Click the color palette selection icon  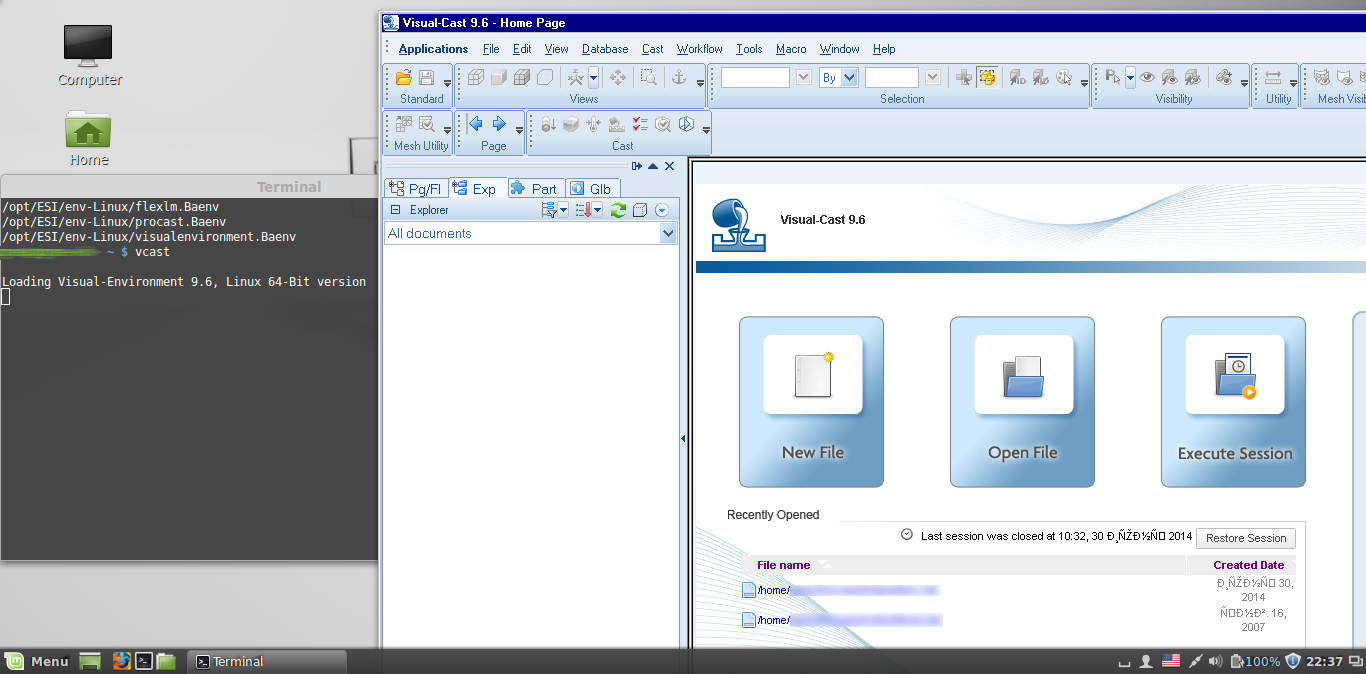1064,77
